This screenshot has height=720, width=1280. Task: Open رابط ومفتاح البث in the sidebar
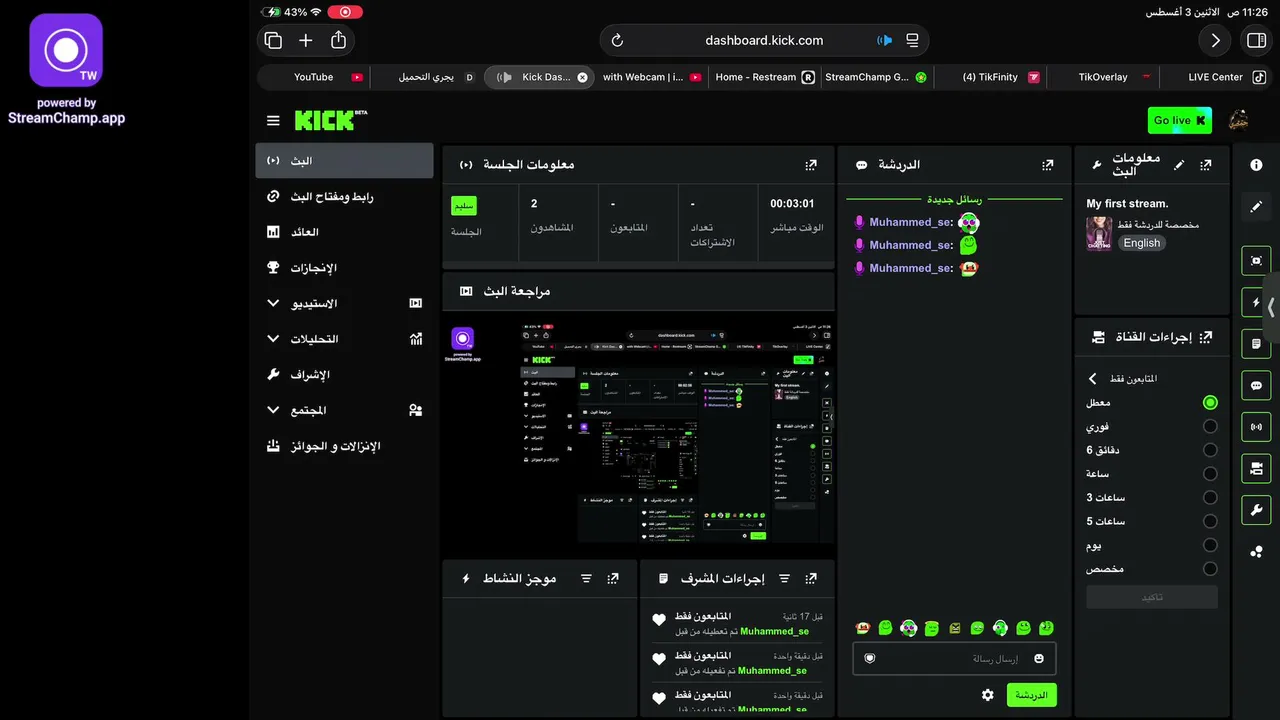click(x=344, y=197)
